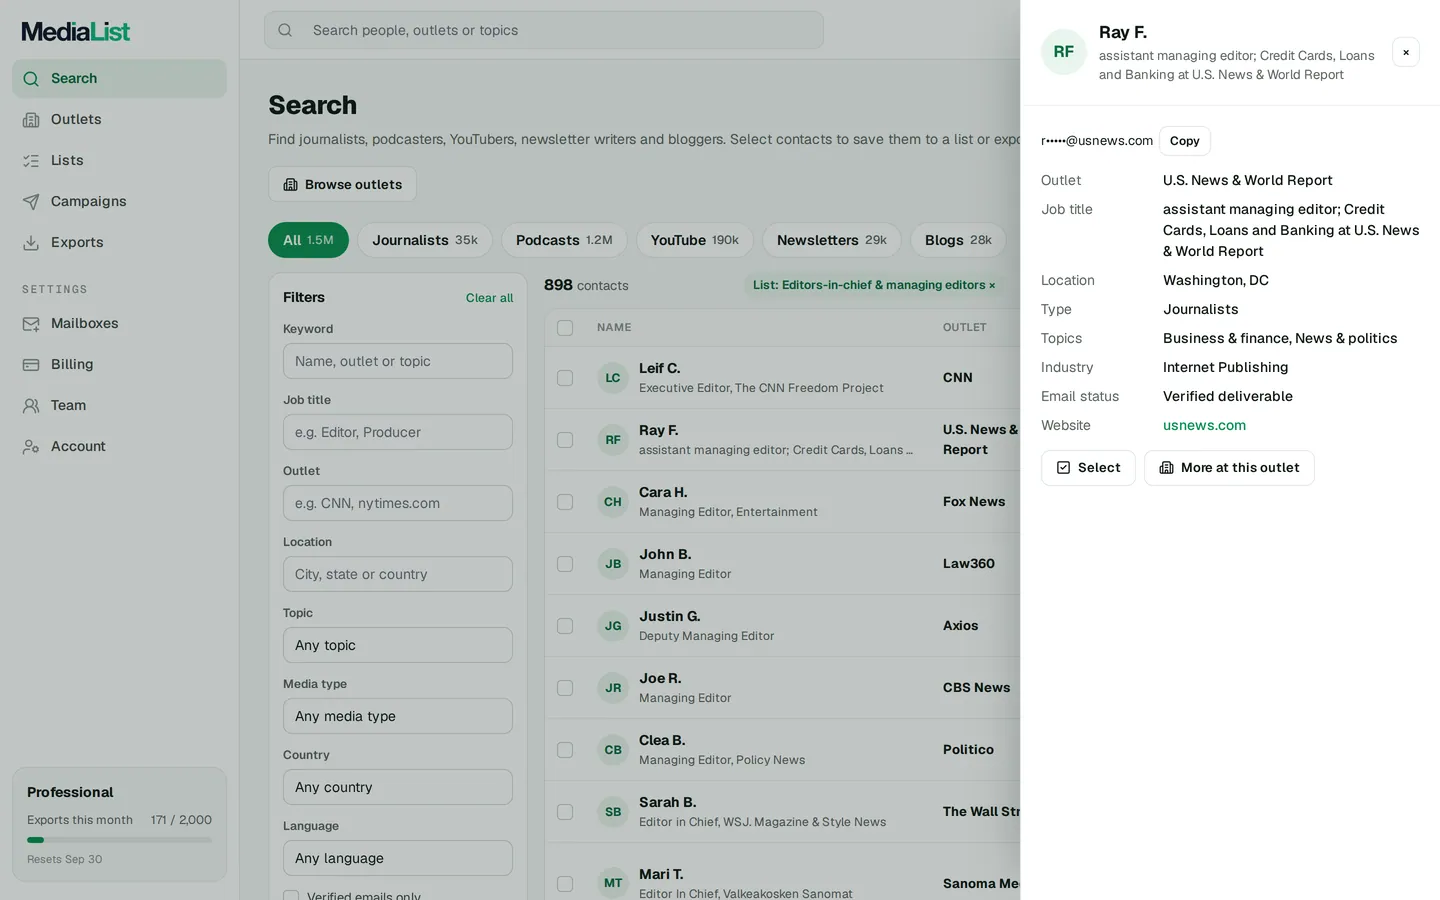The width and height of the screenshot is (1440, 900).
Task: Click Clear all filters link
Action: [489, 298]
